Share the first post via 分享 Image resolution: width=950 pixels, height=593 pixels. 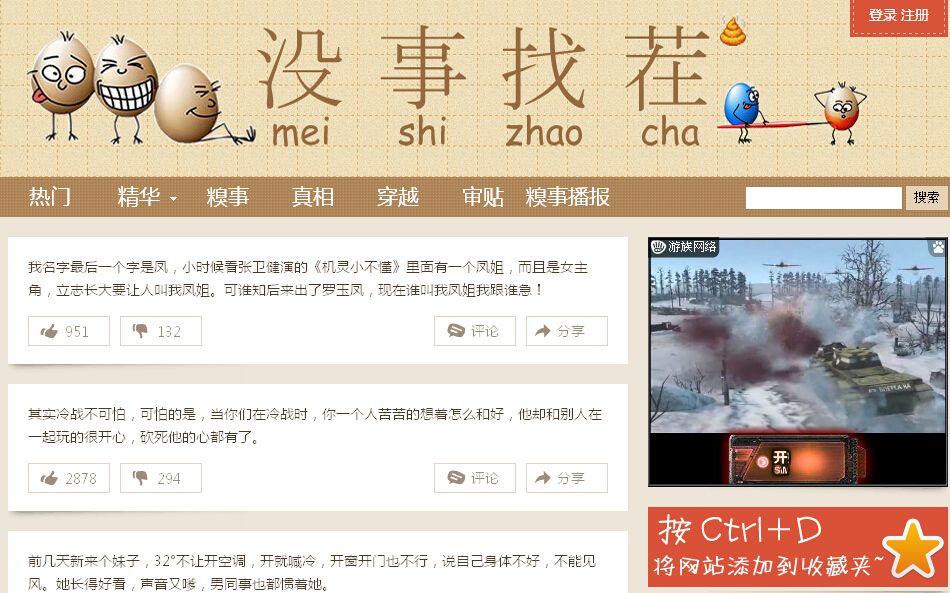pyautogui.click(x=566, y=331)
